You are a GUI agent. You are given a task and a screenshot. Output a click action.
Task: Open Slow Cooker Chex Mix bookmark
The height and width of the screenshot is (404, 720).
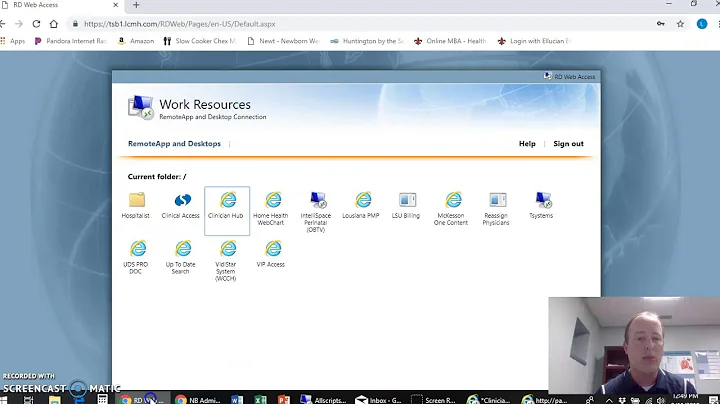pos(200,41)
